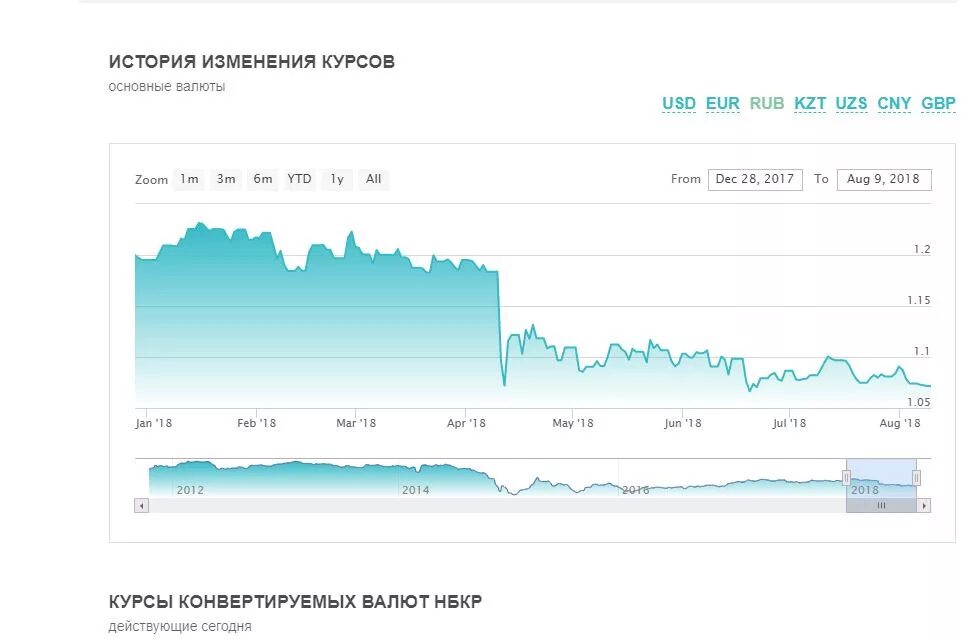Show All time range
The image size is (979, 639).
click(373, 179)
